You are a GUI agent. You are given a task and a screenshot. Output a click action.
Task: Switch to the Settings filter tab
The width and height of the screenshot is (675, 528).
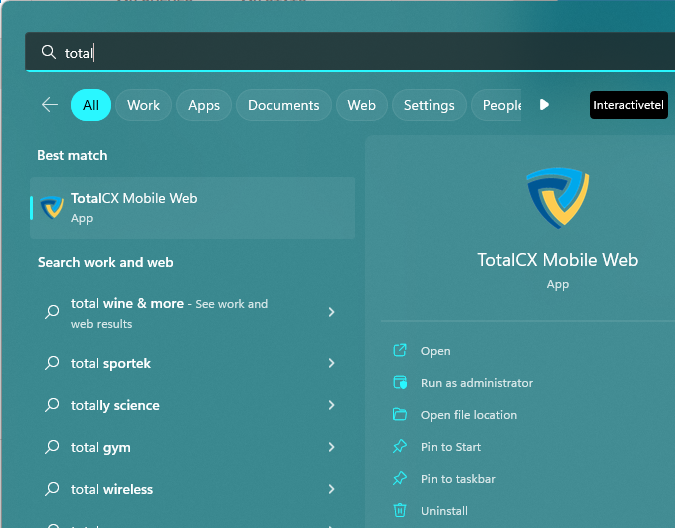[429, 105]
